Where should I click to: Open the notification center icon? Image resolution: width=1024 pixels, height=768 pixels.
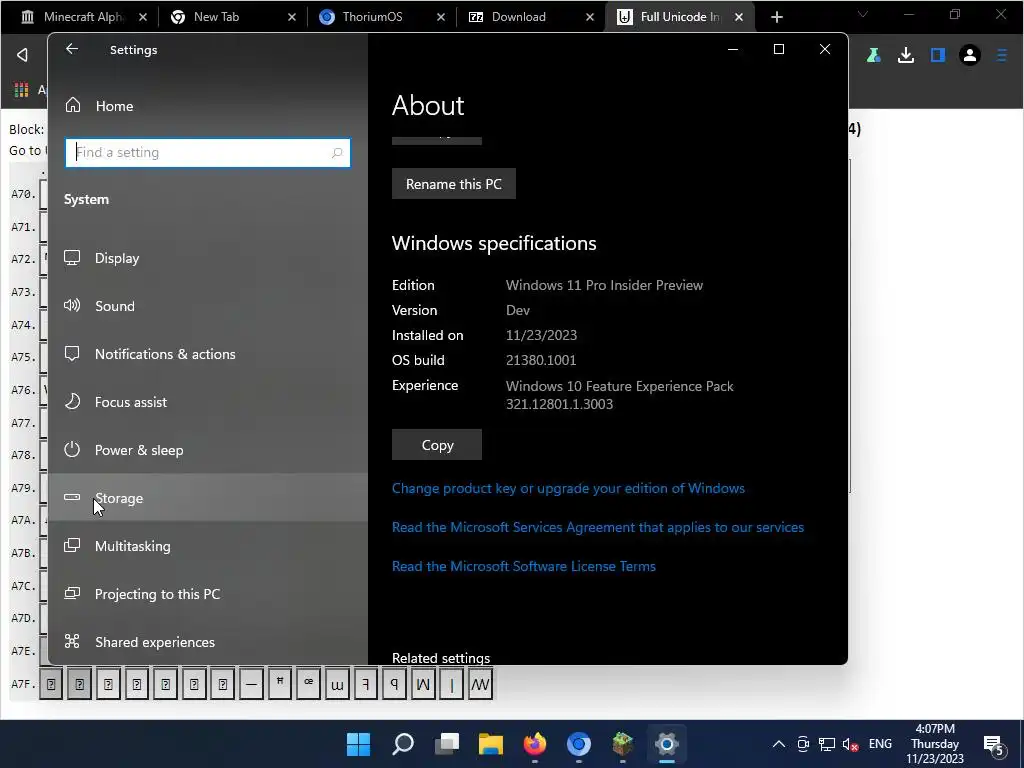pos(994,744)
